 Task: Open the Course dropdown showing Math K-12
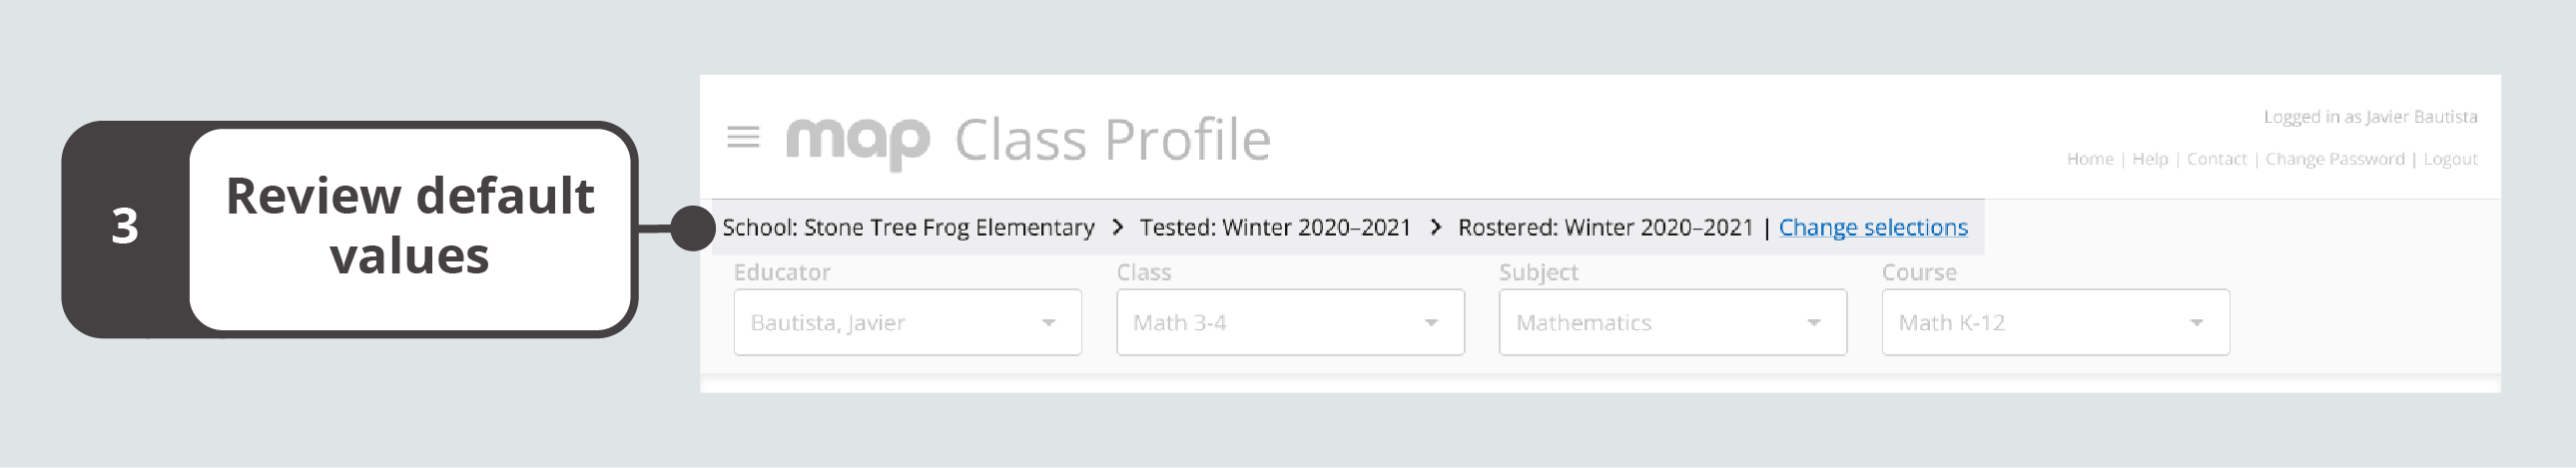(x=2055, y=323)
